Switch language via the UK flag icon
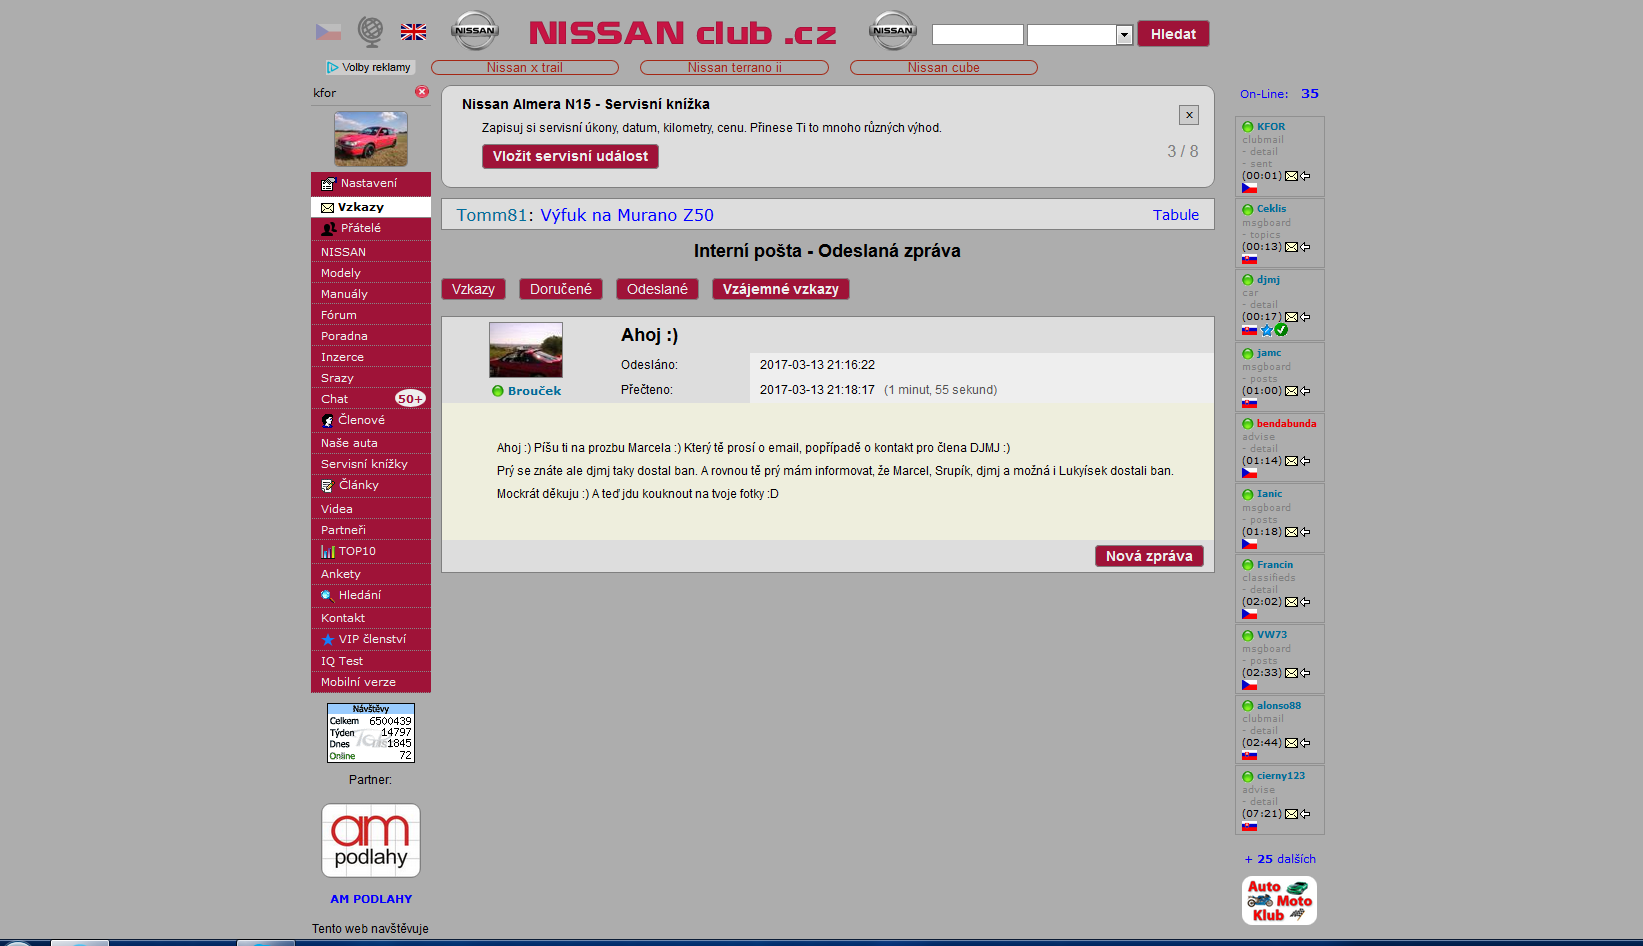The width and height of the screenshot is (1643, 946). [x=413, y=32]
